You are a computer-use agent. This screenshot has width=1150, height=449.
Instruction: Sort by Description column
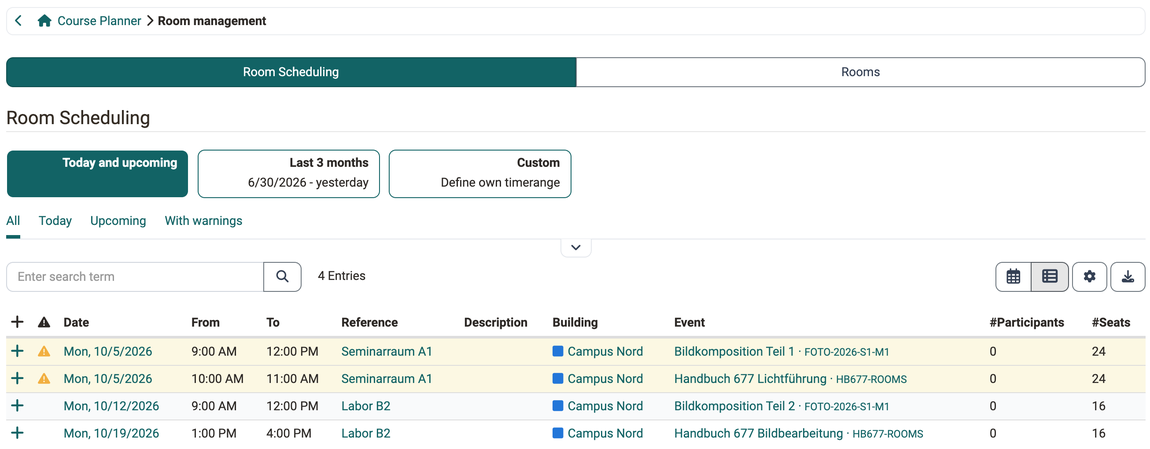click(x=496, y=322)
